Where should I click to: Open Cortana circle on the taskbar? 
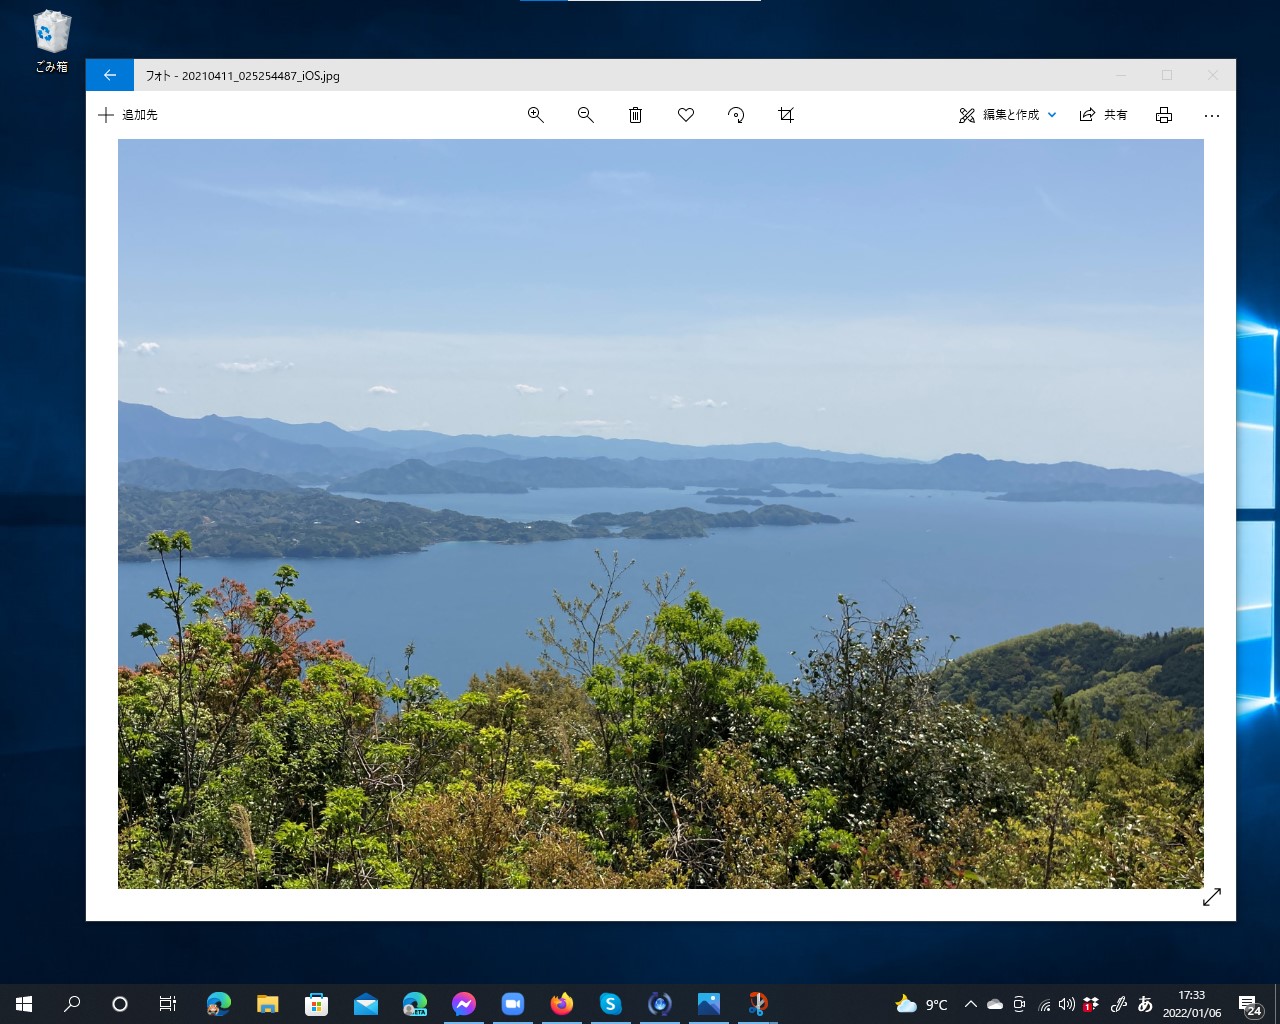(x=120, y=1004)
